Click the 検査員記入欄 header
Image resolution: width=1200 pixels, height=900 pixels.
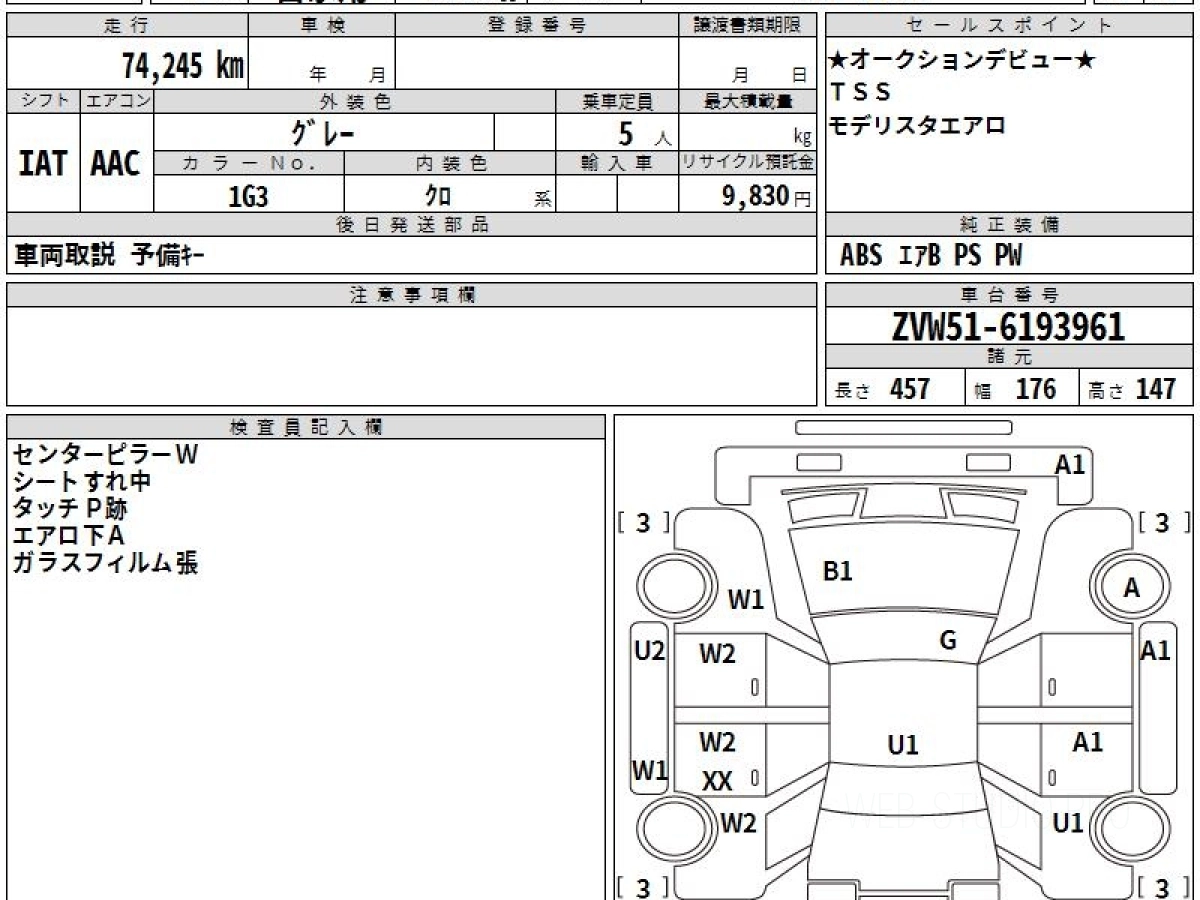(x=306, y=426)
